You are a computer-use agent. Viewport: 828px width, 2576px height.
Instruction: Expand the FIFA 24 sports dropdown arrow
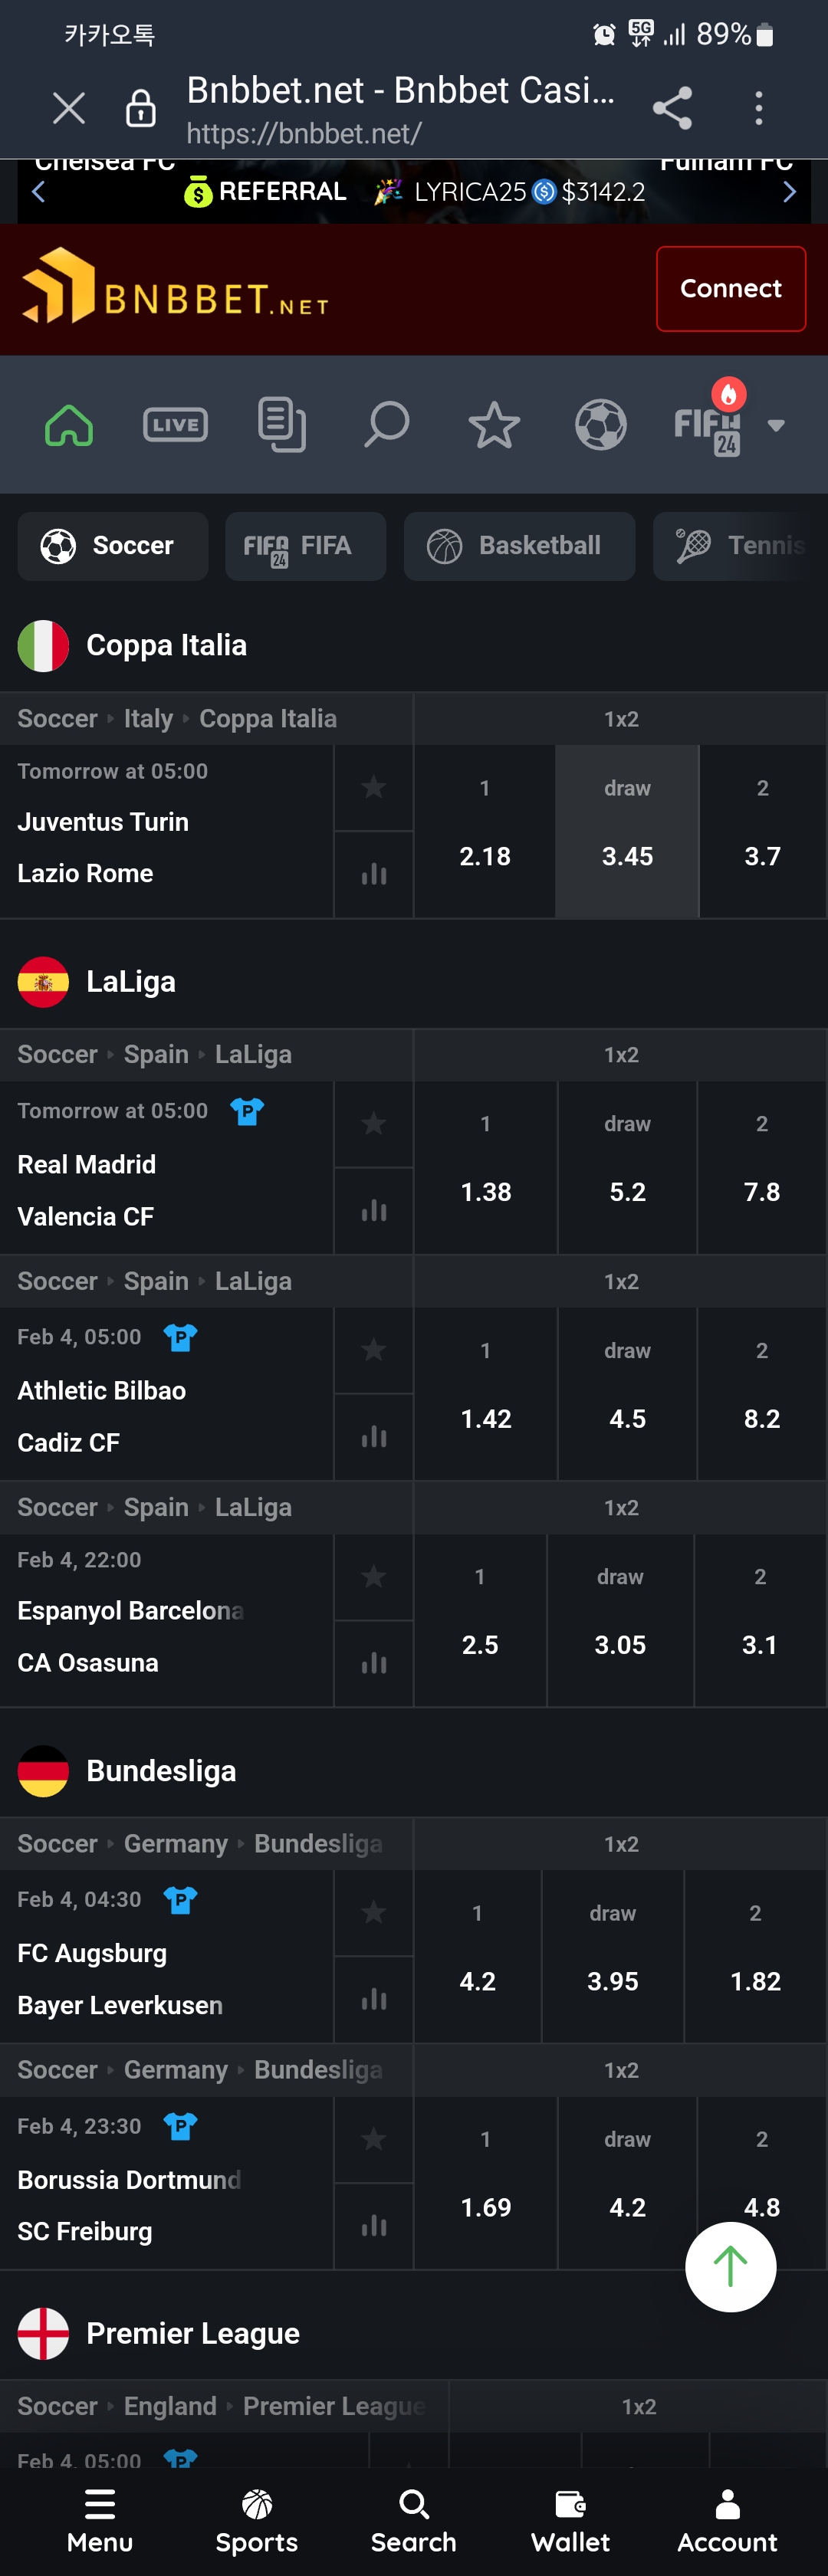point(776,426)
